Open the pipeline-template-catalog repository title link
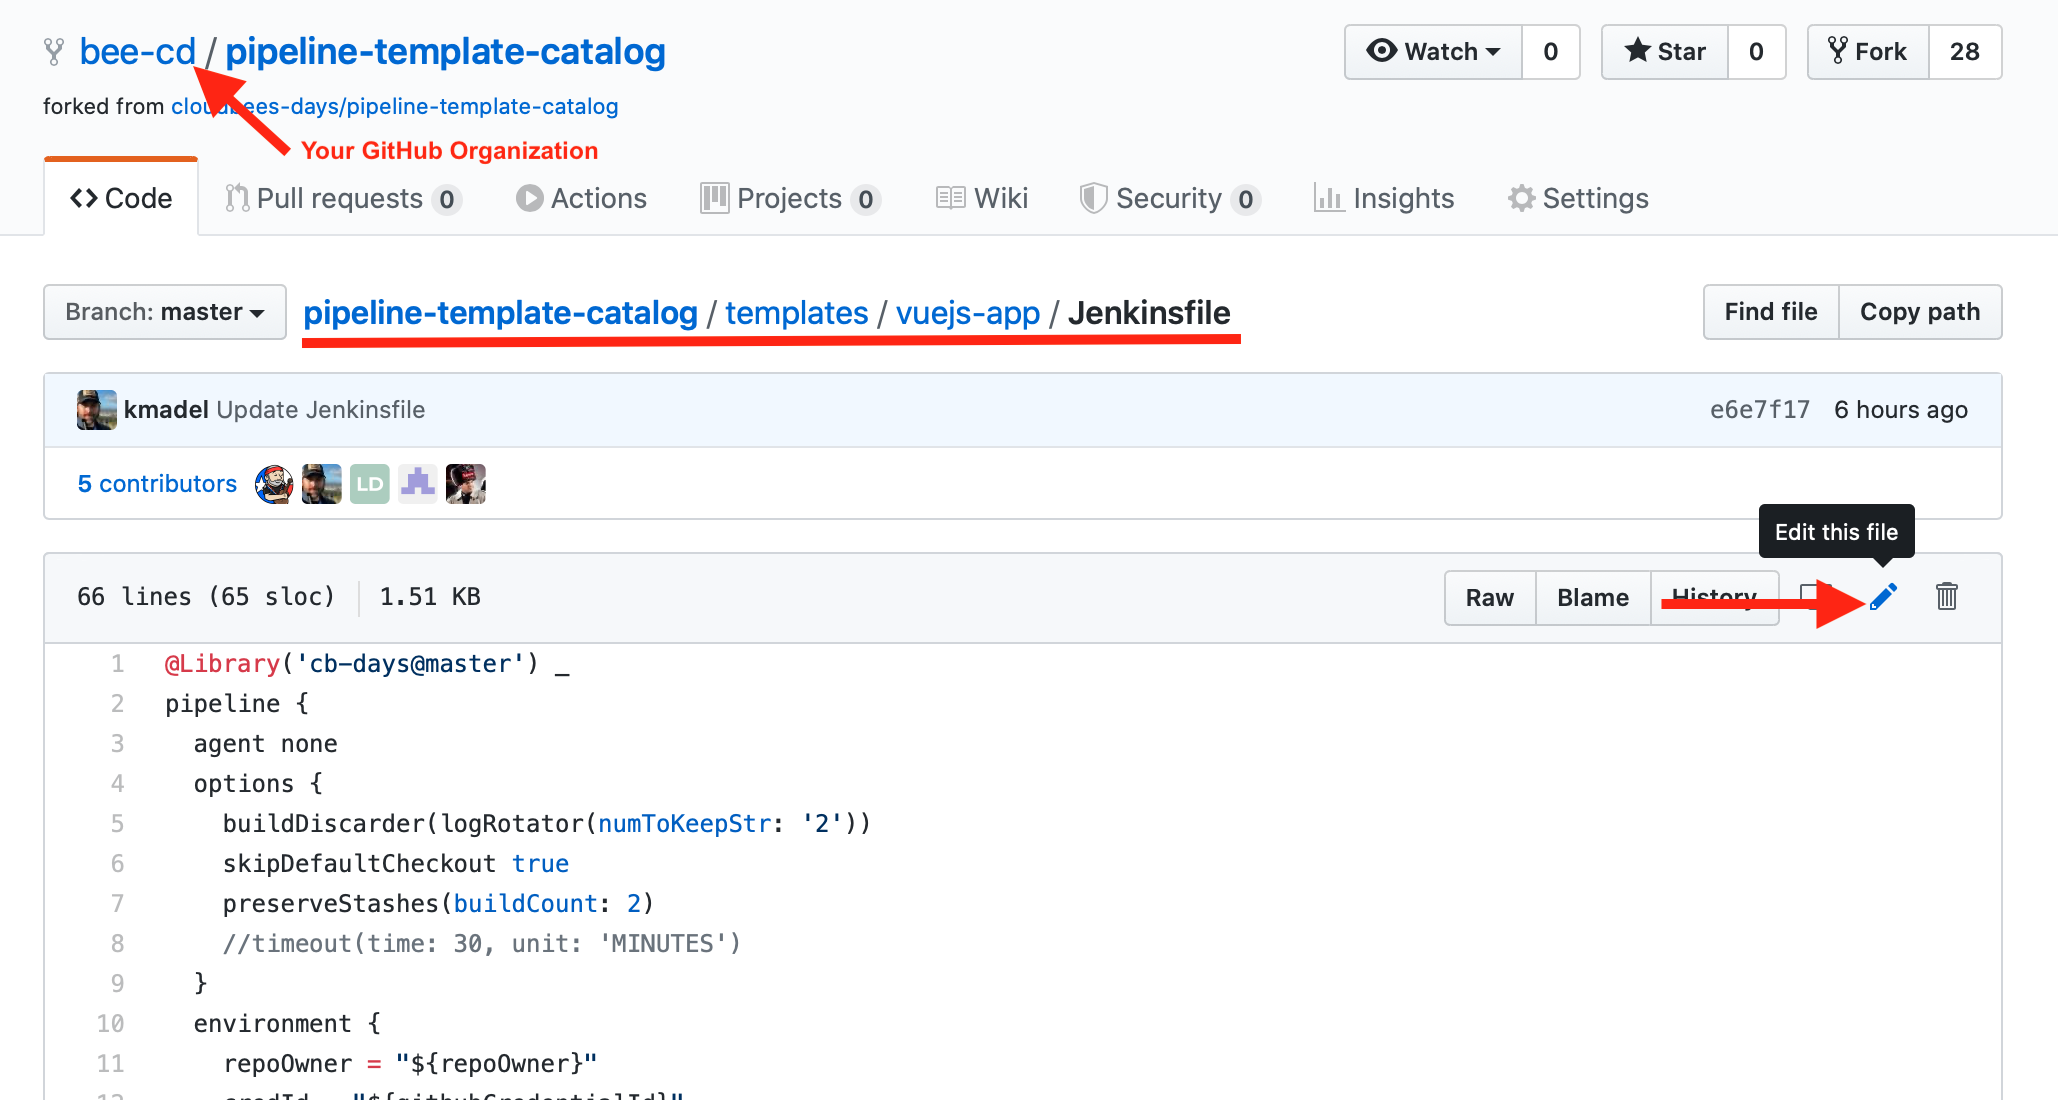Image resolution: width=2058 pixels, height=1100 pixels. 445,51
